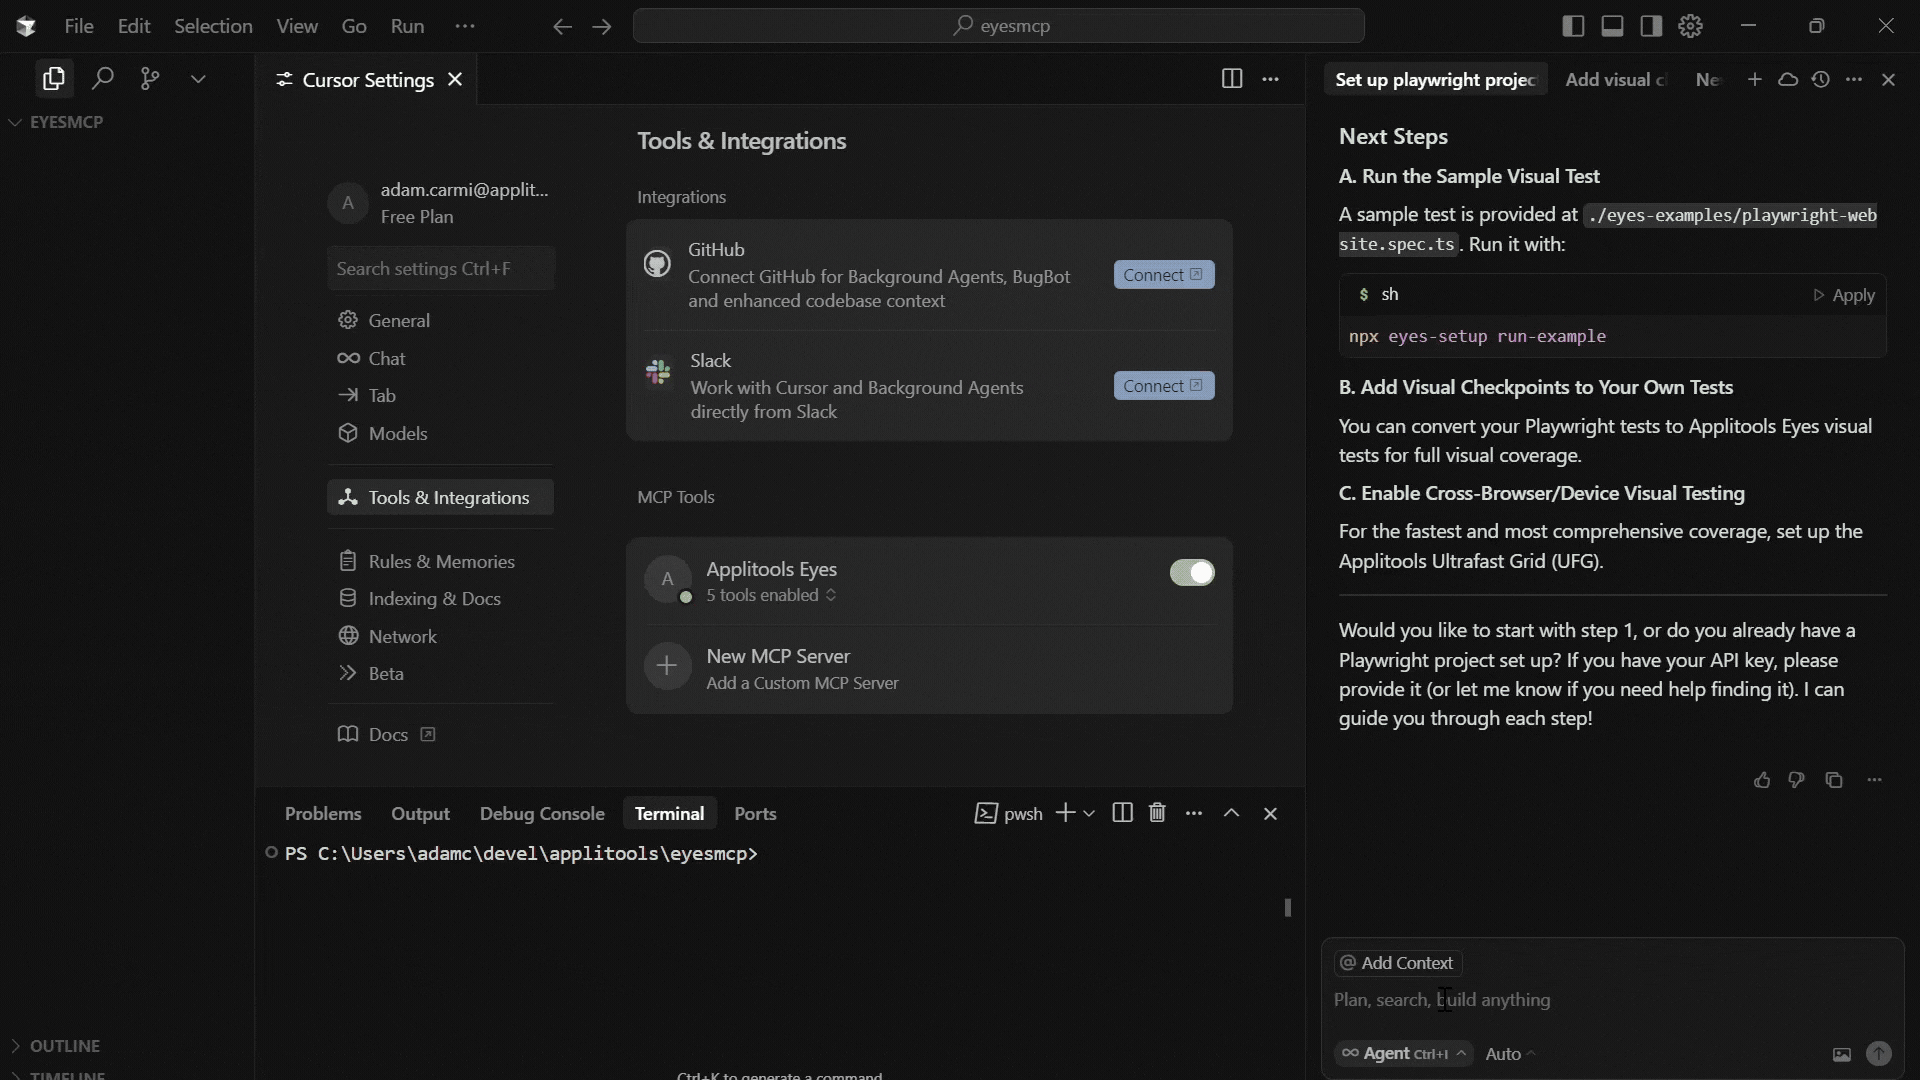Switch to the Problems tab

(x=323, y=814)
